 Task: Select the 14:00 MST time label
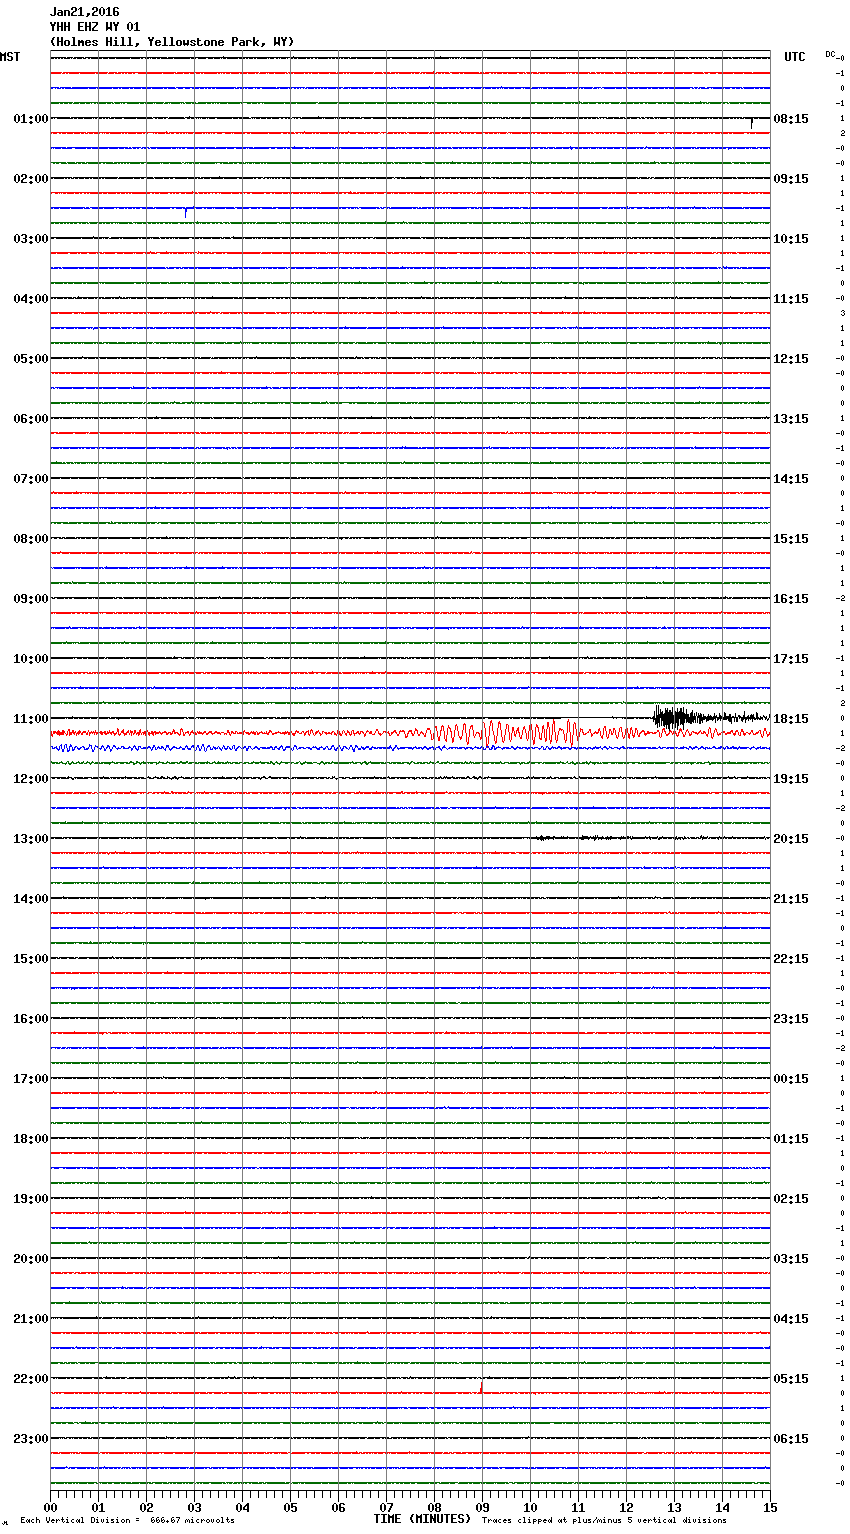31,899
